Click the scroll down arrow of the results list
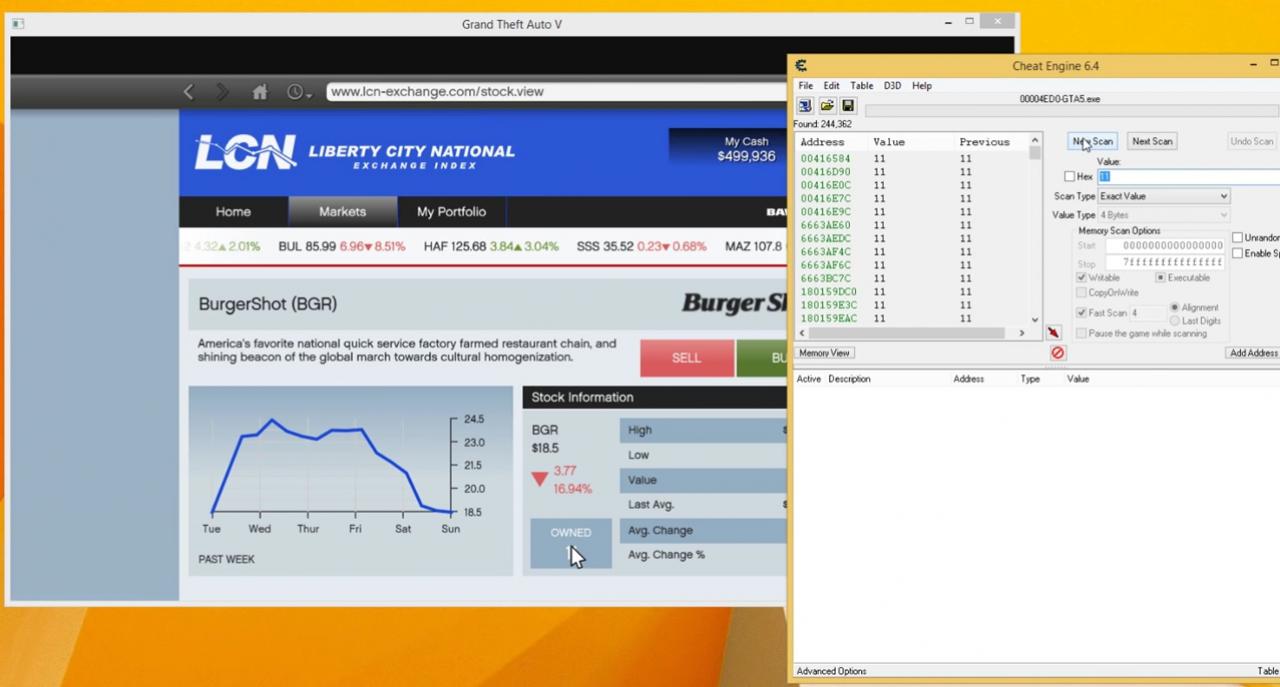This screenshot has width=1280, height=687. [x=1035, y=322]
